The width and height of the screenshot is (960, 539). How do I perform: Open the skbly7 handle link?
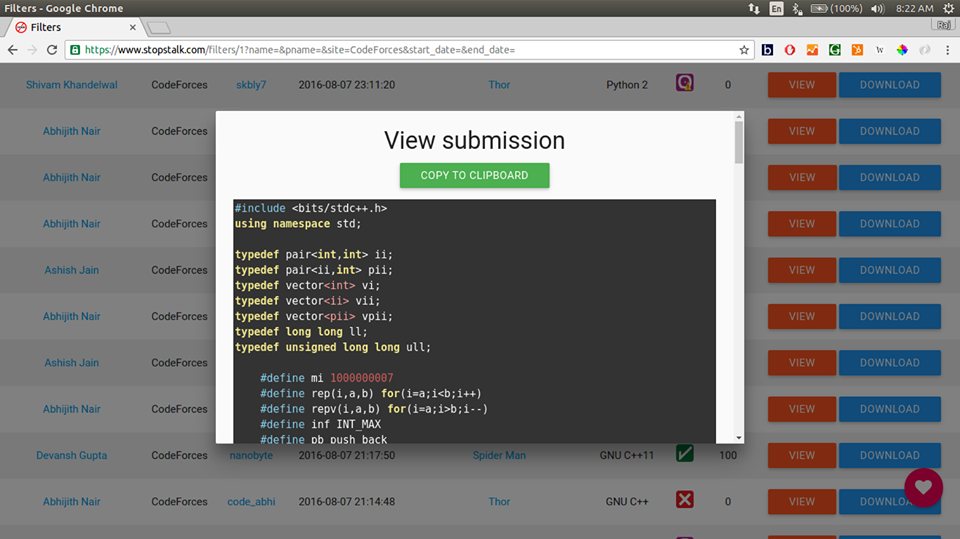(251, 85)
